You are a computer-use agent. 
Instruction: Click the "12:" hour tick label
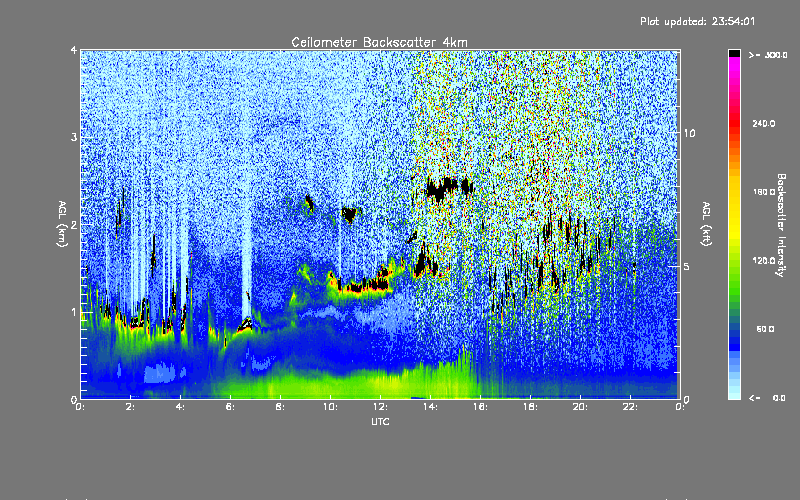(380, 407)
